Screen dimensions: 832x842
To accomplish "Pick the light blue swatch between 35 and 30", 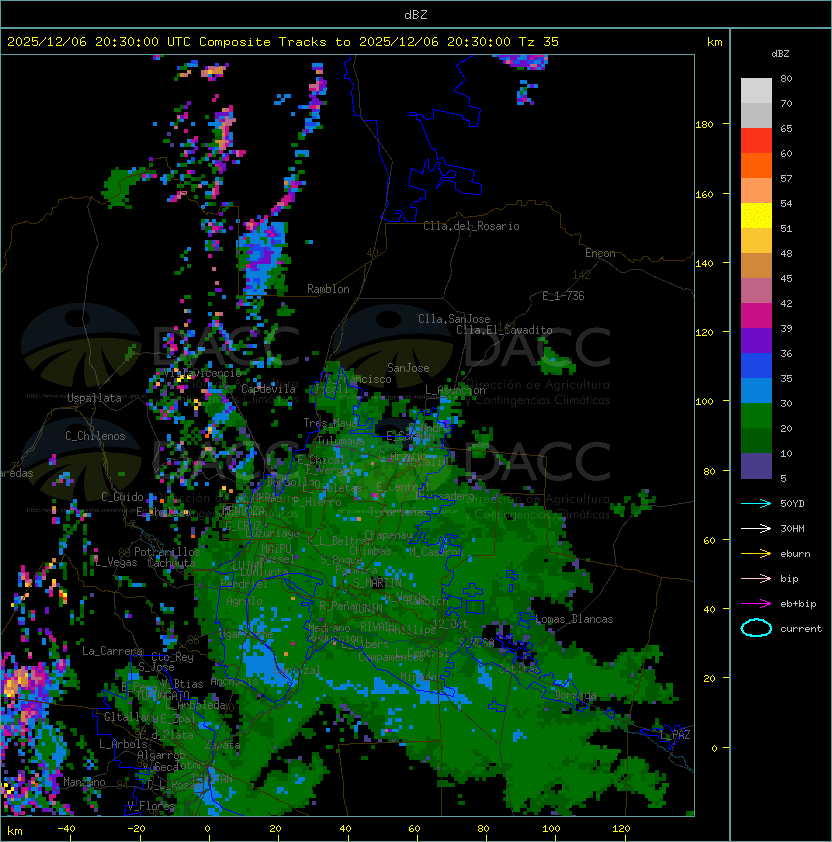I will click(756, 390).
